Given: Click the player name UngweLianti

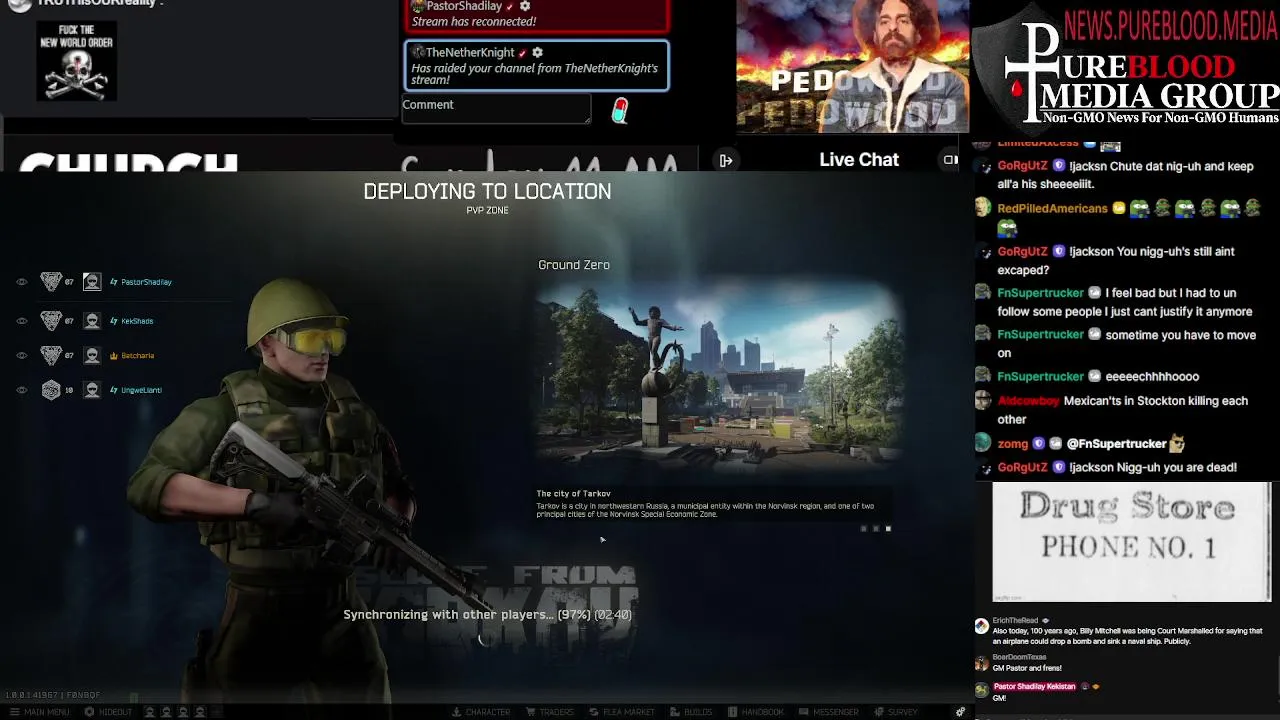Looking at the screenshot, I should click(x=141, y=390).
